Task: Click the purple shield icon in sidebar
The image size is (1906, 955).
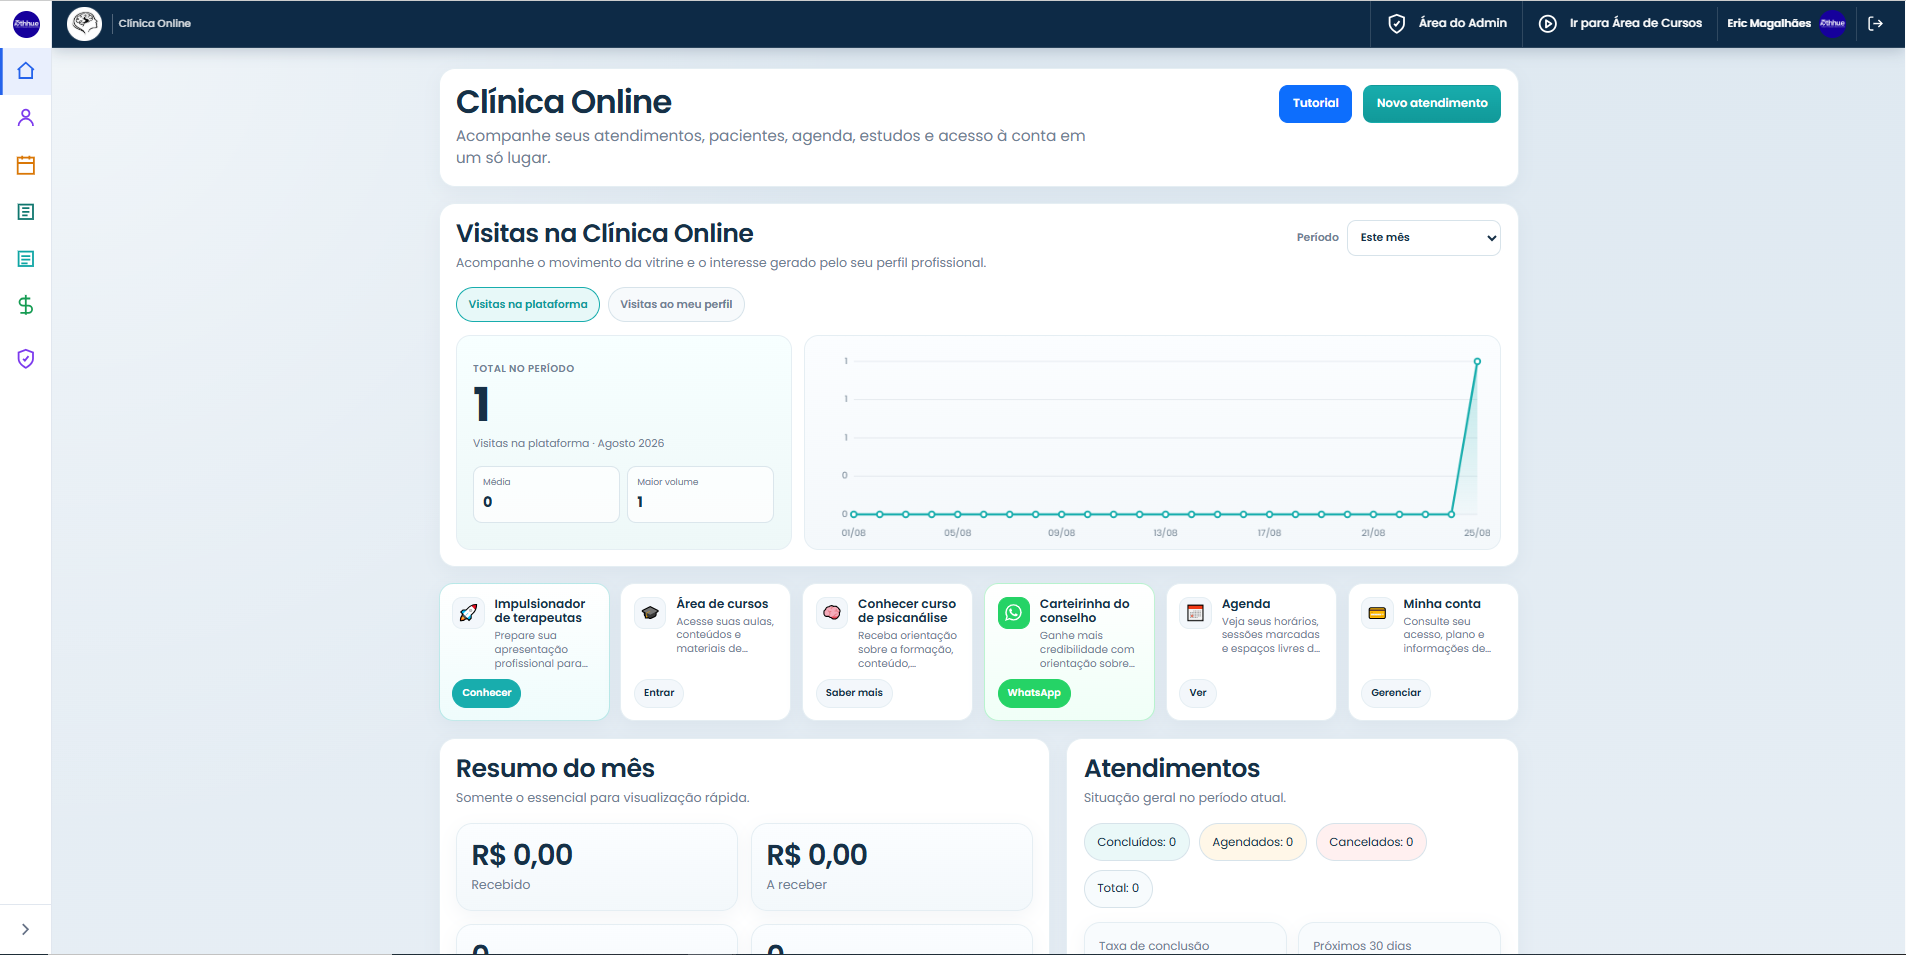Action: (x=26, y=359)
